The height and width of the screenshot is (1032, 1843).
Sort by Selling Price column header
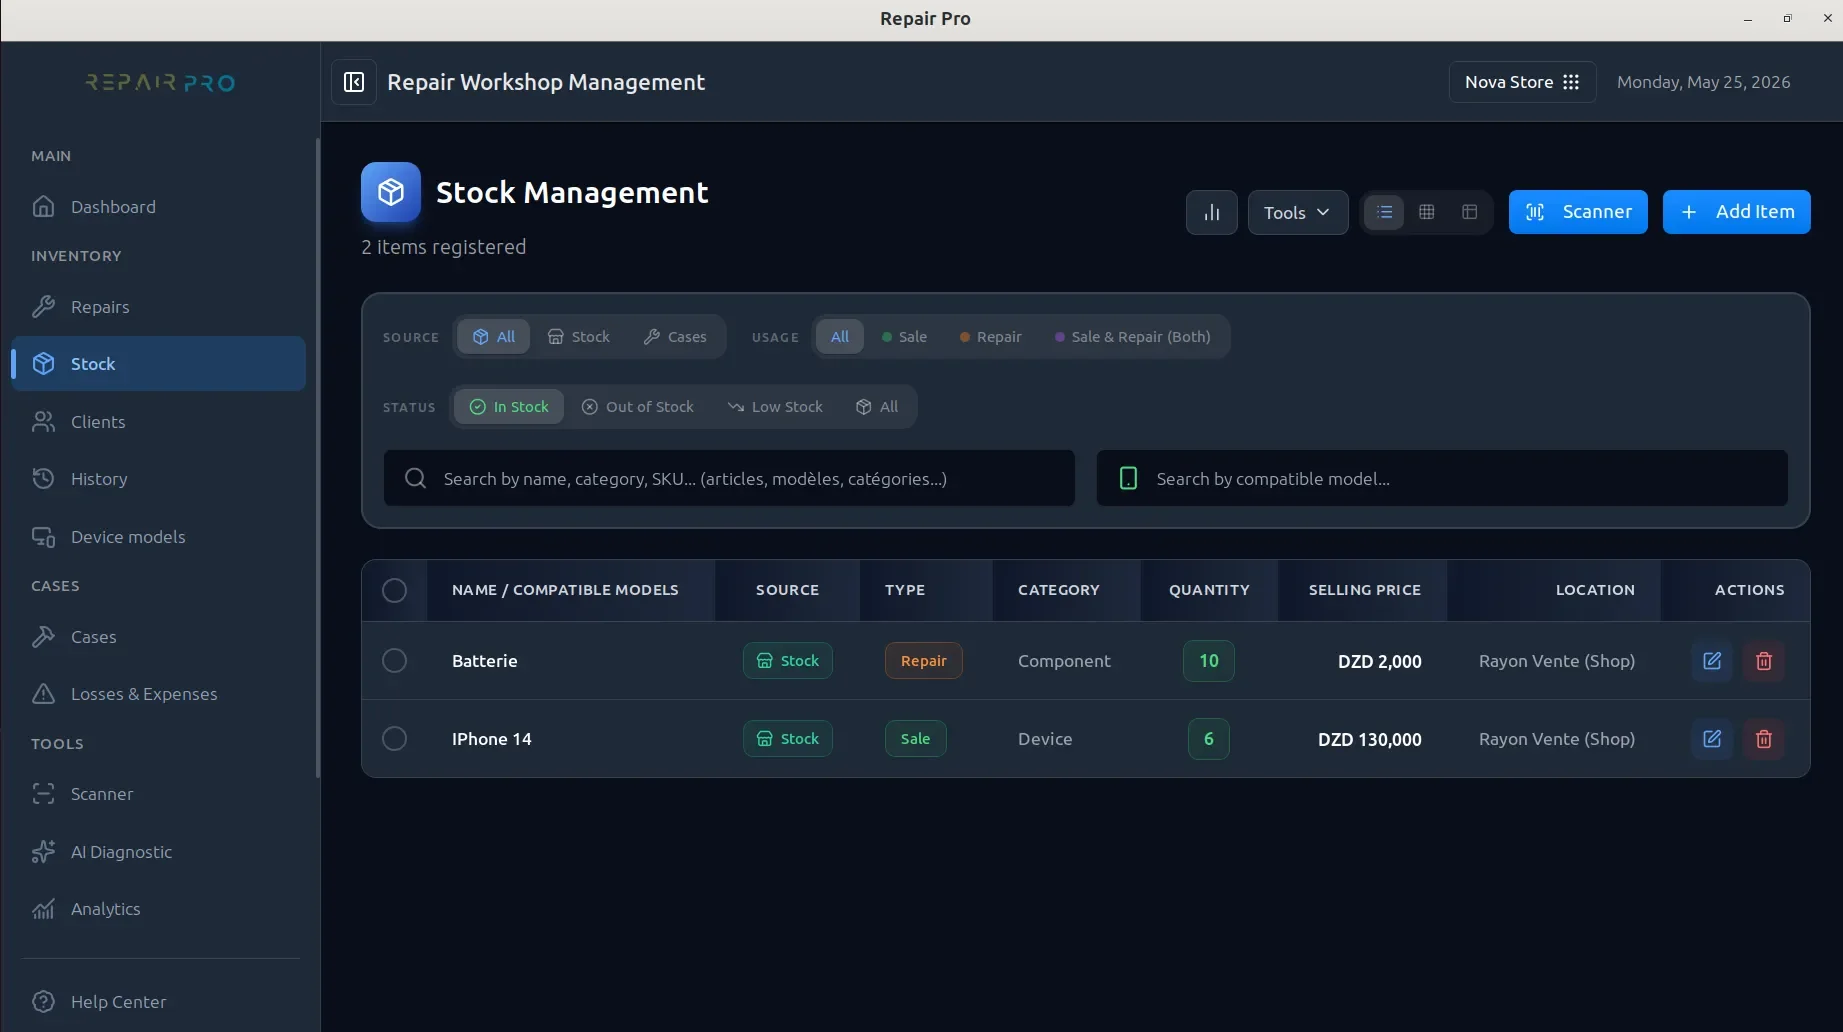click(1364, 590)
